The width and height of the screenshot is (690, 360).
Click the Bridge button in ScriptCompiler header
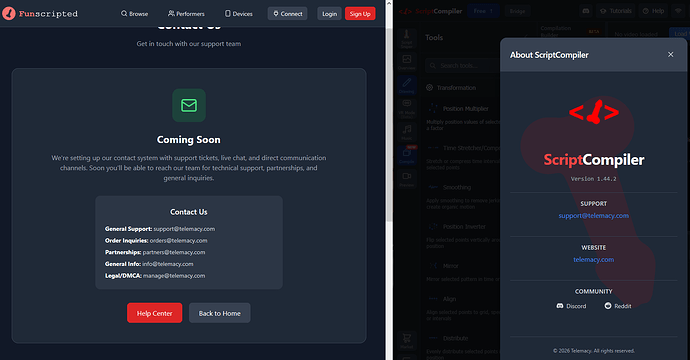pyautogui.click(x=518, y=11)
